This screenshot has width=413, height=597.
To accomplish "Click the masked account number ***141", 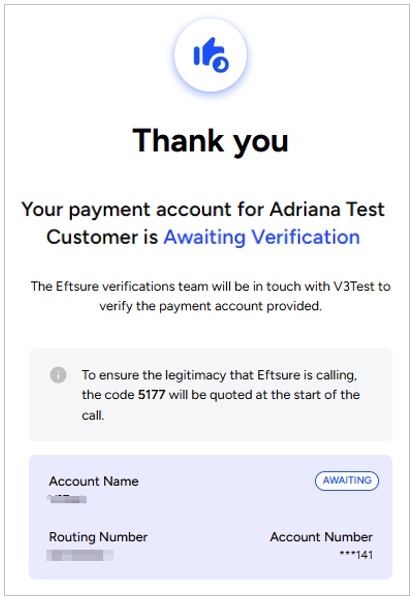I will (356, 555).
